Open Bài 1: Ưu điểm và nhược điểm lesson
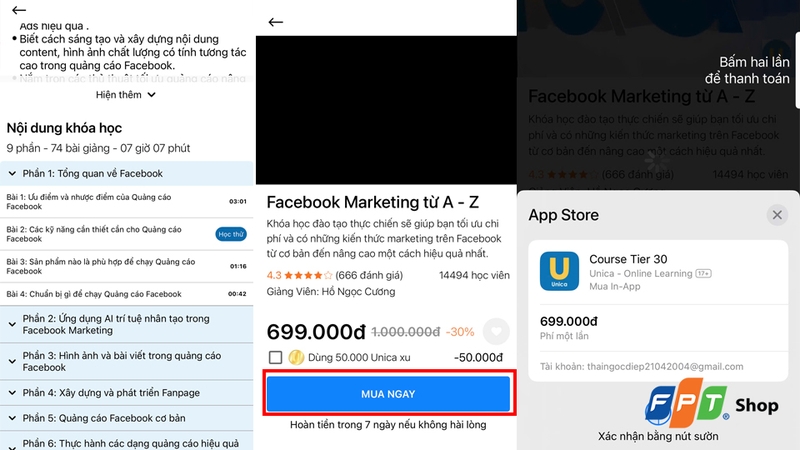Image resolution: width=800 pixels, height=450 pixels. point(127,202)
